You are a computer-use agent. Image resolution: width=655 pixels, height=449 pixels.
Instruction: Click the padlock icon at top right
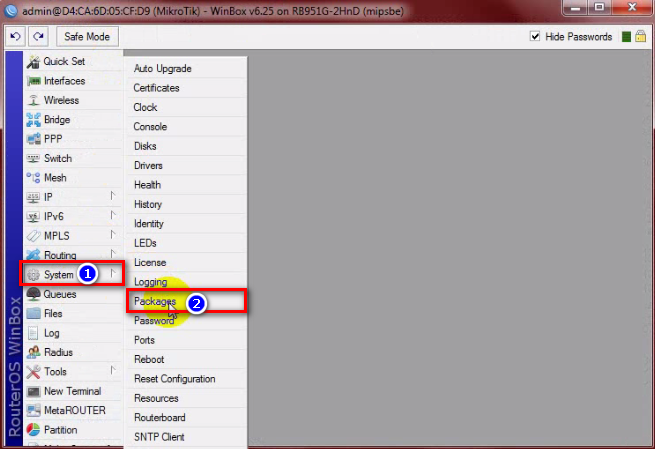point(640,36)
